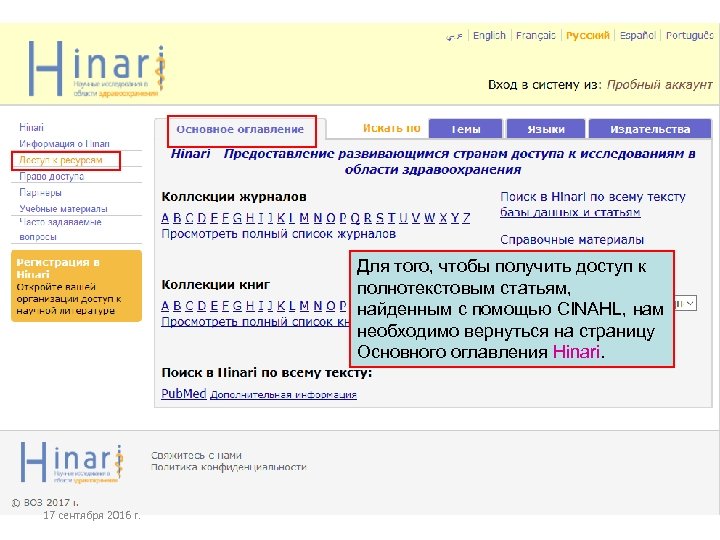Open Доступ к ресурсам in sidebar
Image resolution: width=720 pixels, height=540 pixels.
pyautogui.click(x=61, y=160)
